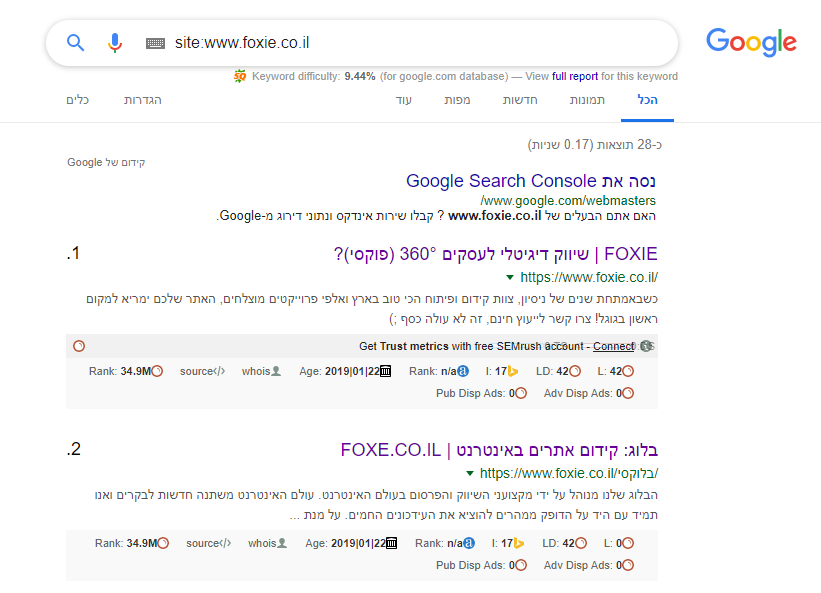Image resolution: width=821 pixels, height=593 pixels.
Task: Click the circle icon in the Trust metrics bar
Action: click(79, 346)
